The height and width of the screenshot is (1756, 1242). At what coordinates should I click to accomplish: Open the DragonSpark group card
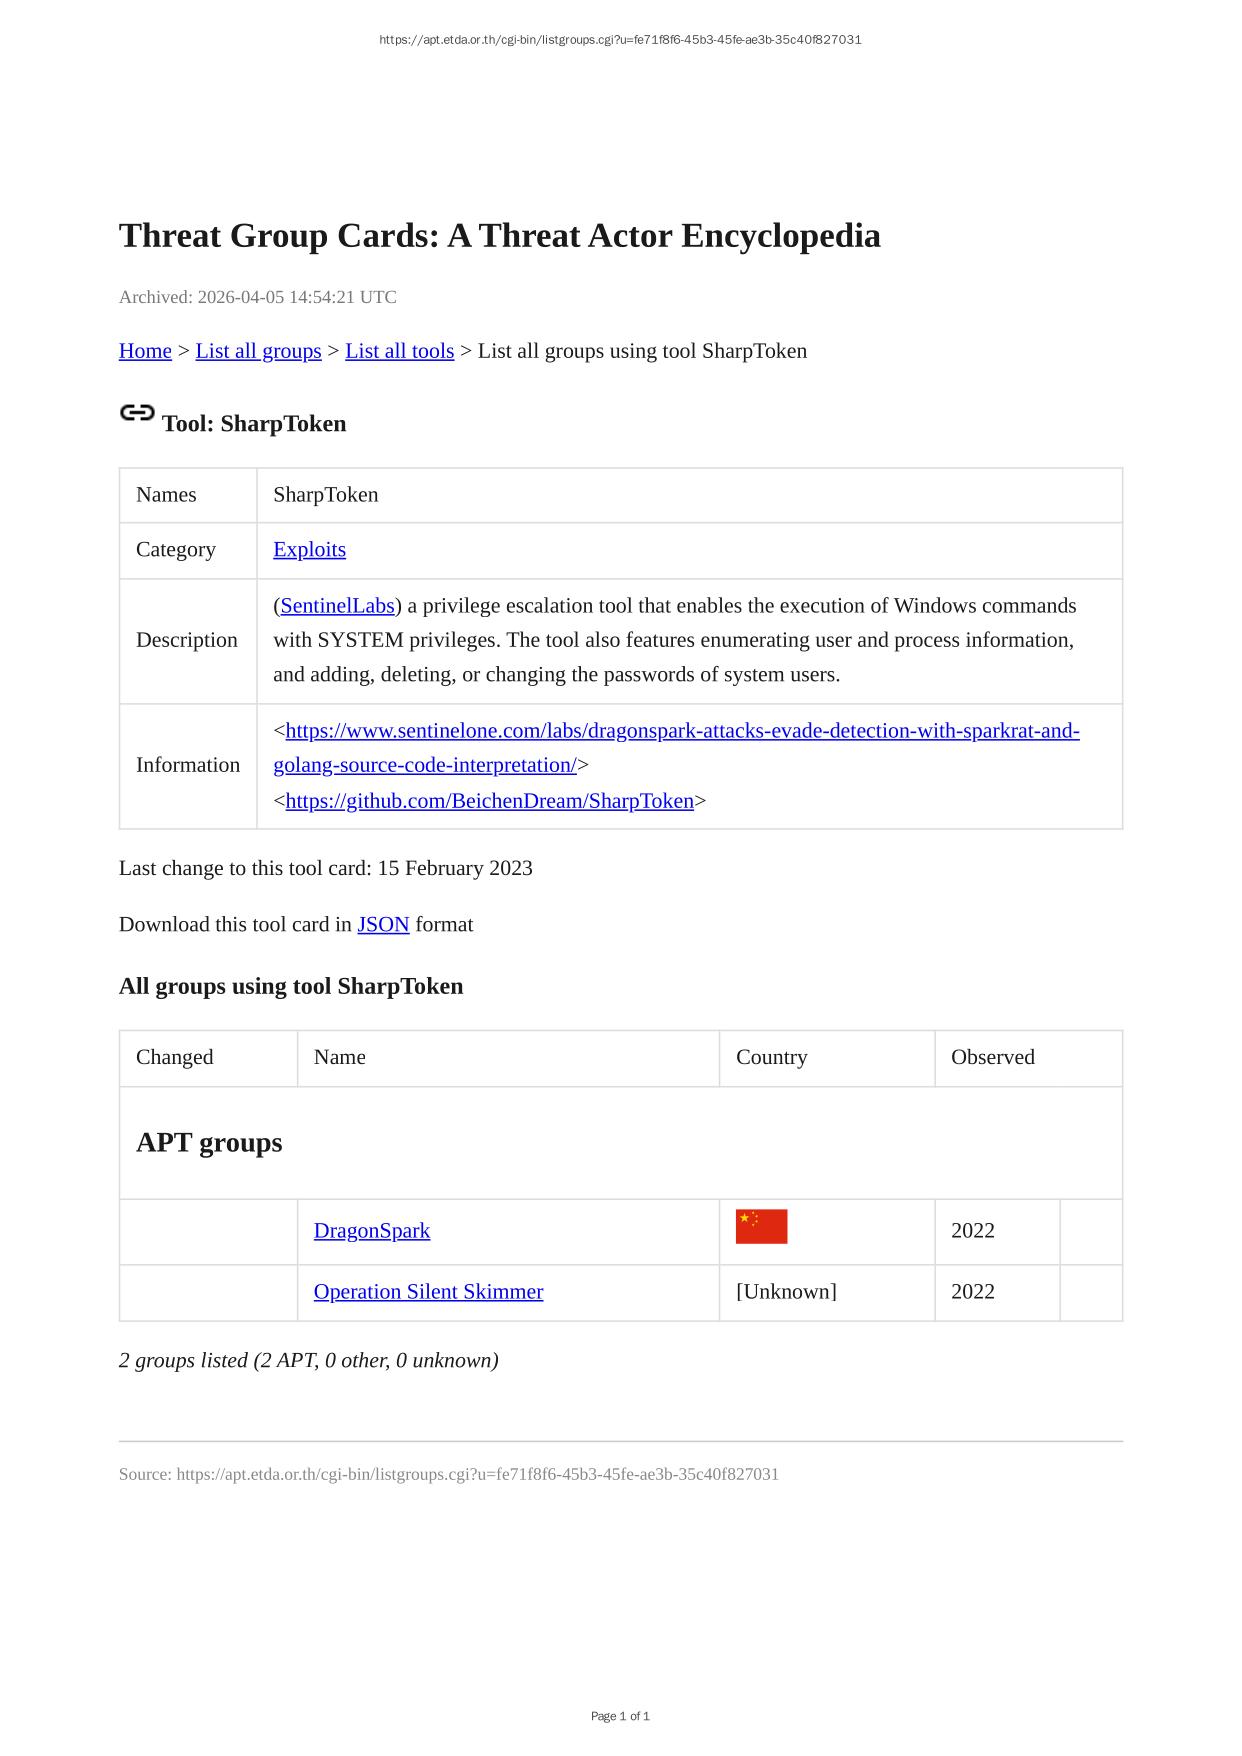click(x=371, y=1231)
